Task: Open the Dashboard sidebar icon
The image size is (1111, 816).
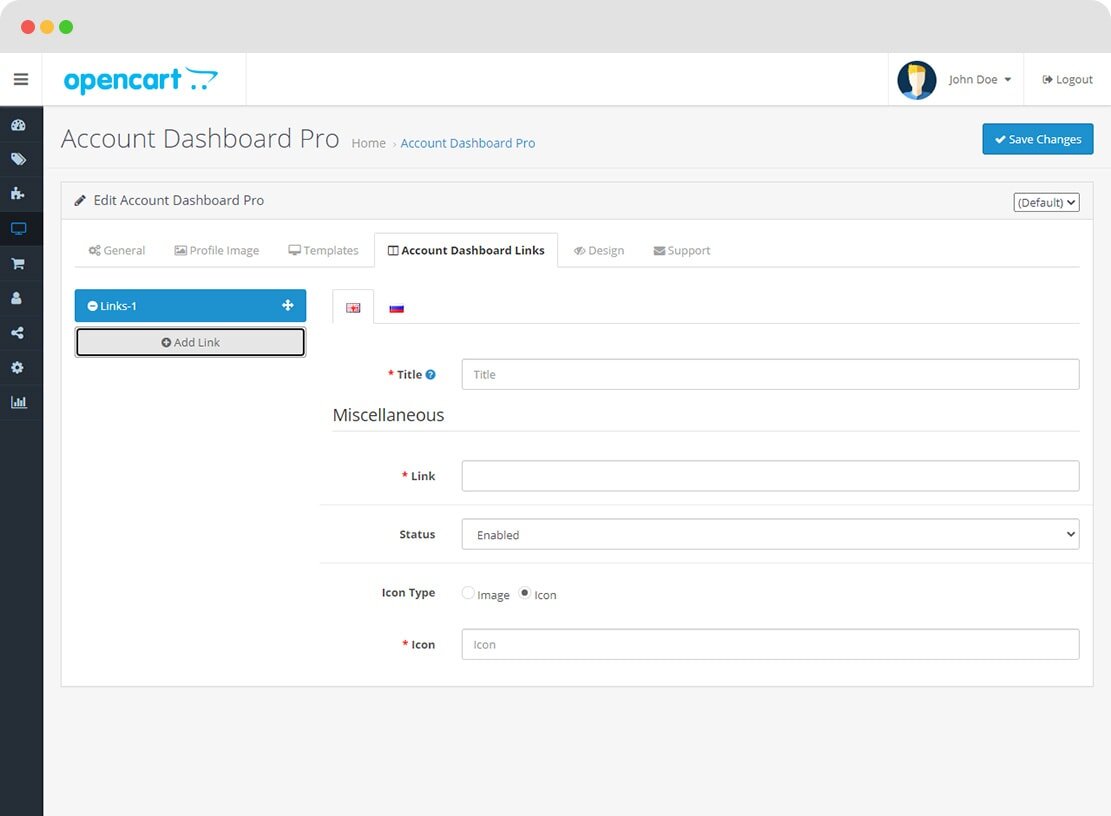Action: point(18,125)
